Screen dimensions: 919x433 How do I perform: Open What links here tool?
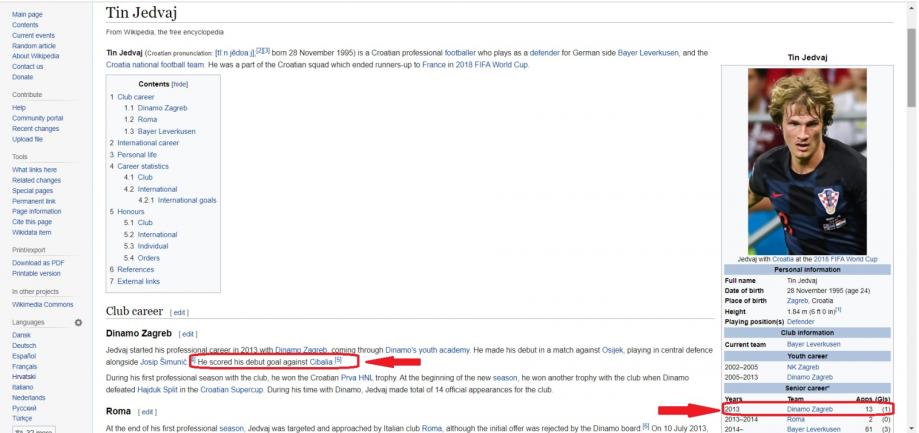point(35,170)
